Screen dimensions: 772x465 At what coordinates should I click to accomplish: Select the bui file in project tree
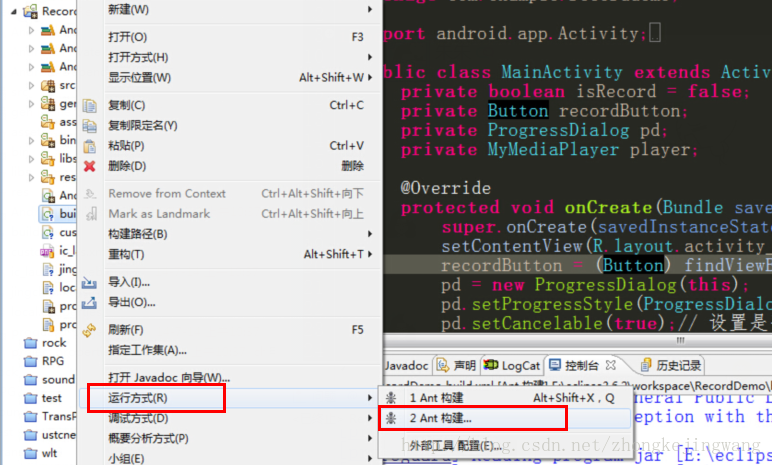(58, 214)
